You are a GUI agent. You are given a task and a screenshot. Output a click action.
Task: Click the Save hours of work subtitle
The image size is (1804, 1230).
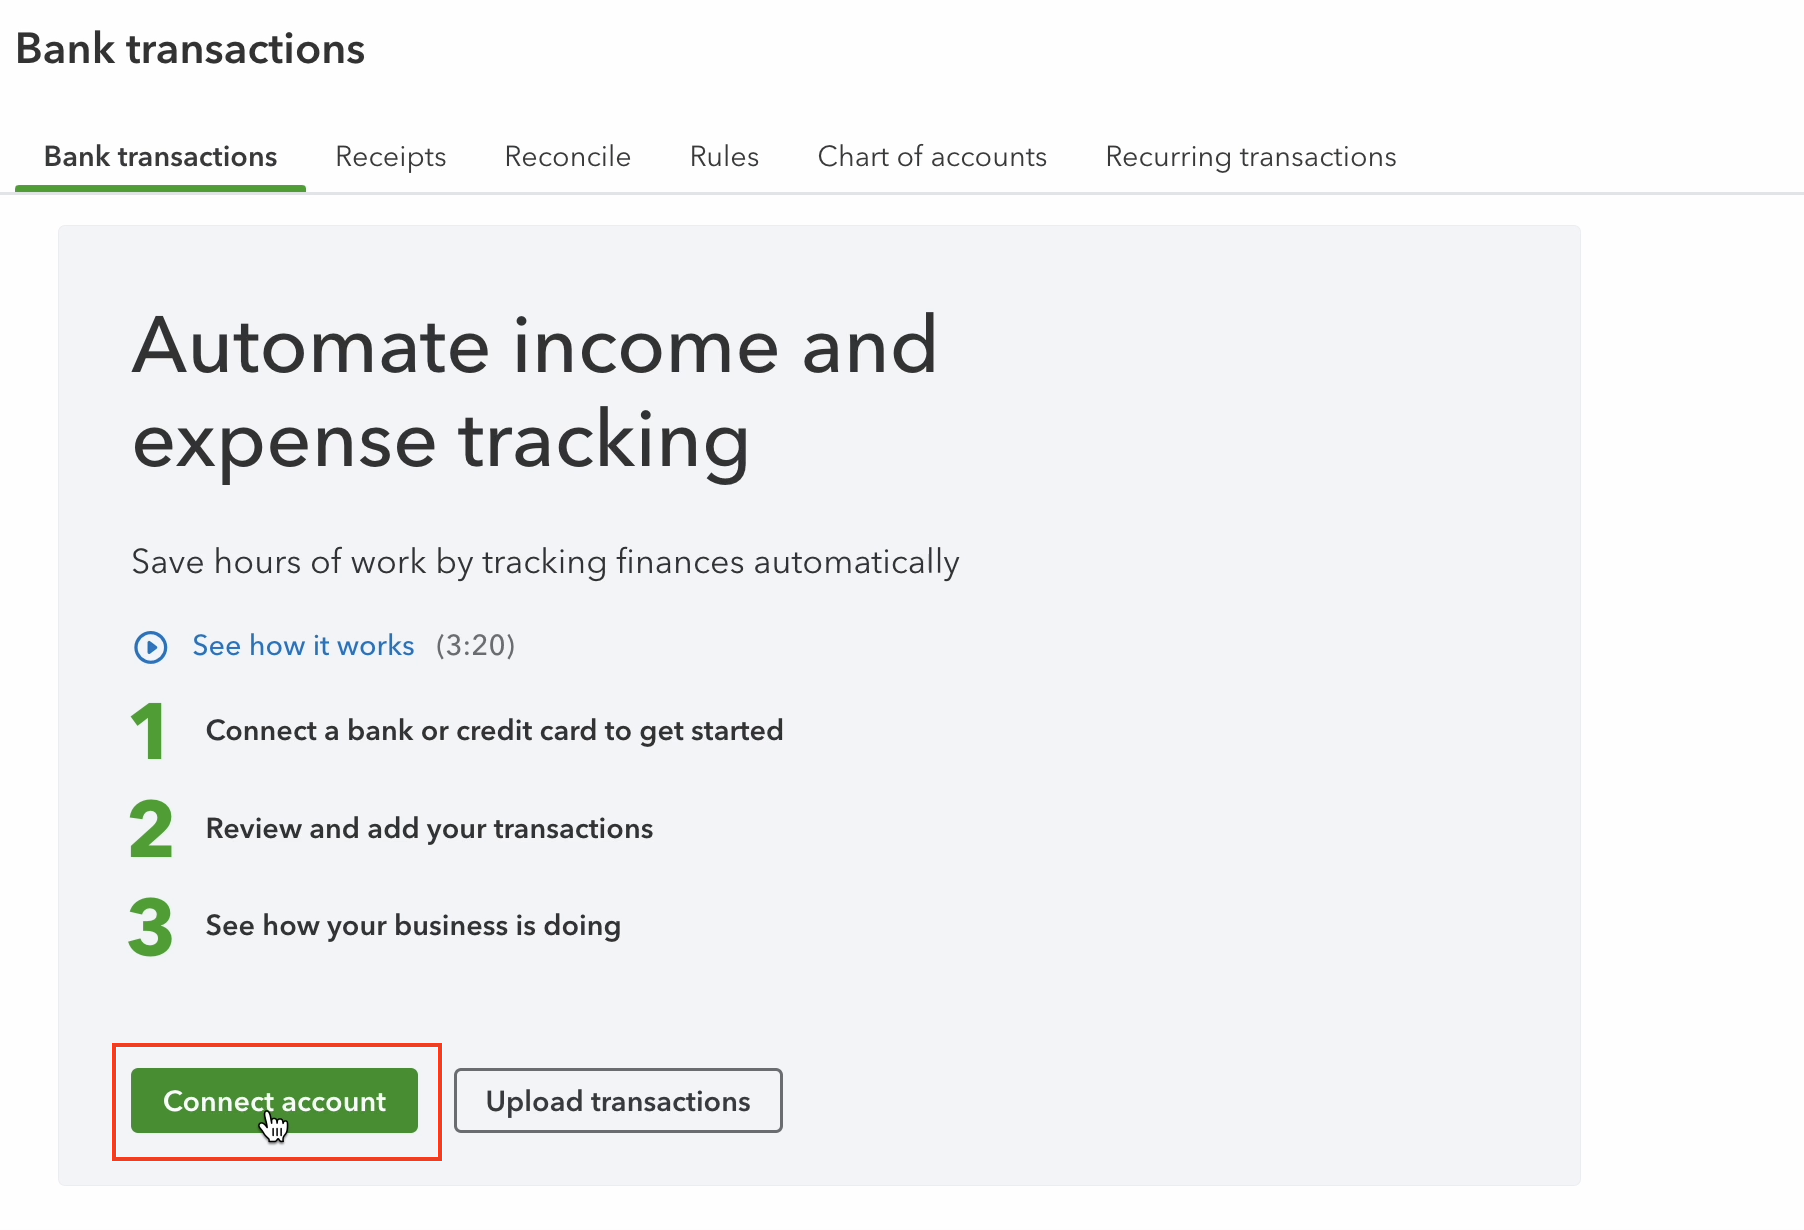(545, 562)
